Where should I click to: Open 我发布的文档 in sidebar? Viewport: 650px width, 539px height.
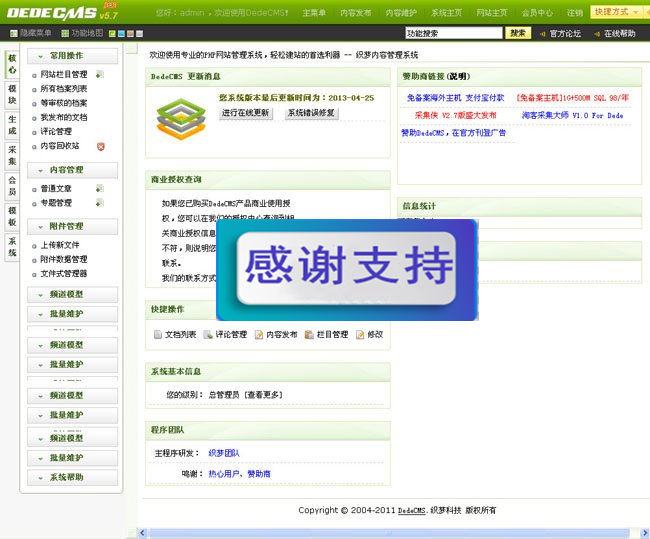tap(64, 117)
